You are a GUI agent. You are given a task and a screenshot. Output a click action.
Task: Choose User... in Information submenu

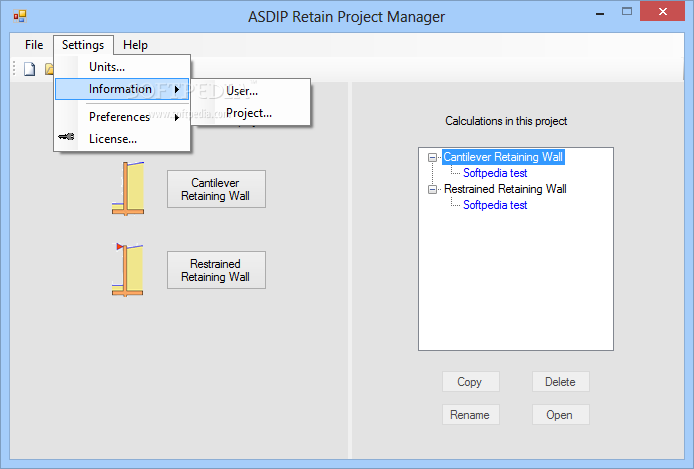251,91
